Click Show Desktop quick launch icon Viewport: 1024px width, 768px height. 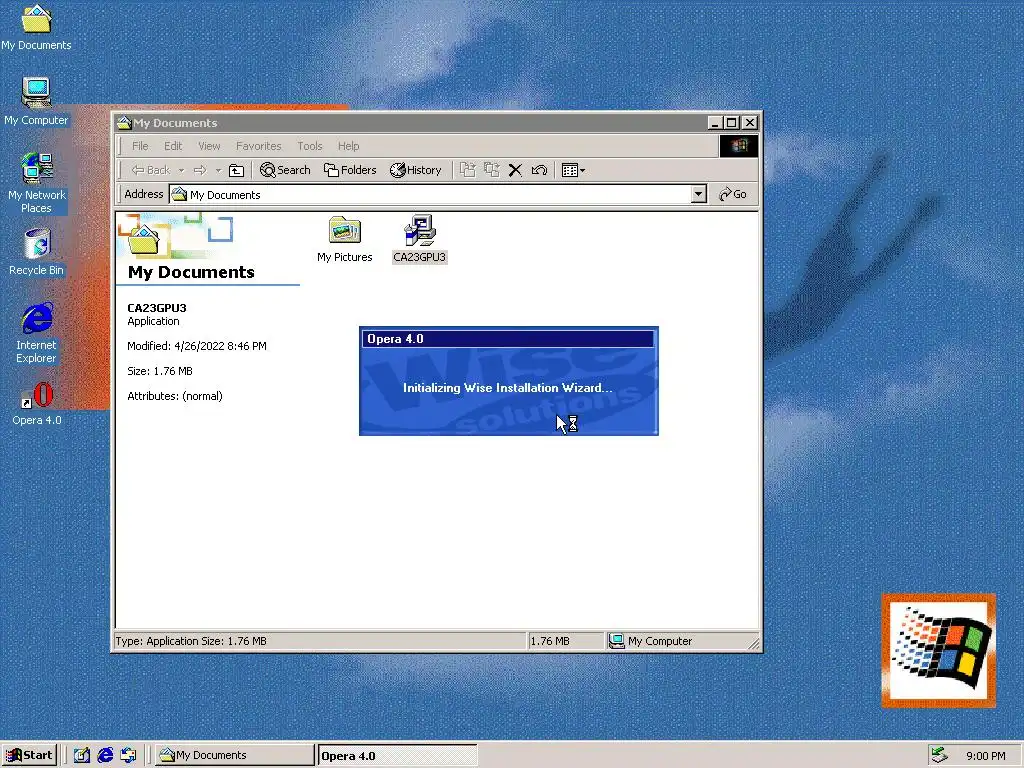pos(82,755)
